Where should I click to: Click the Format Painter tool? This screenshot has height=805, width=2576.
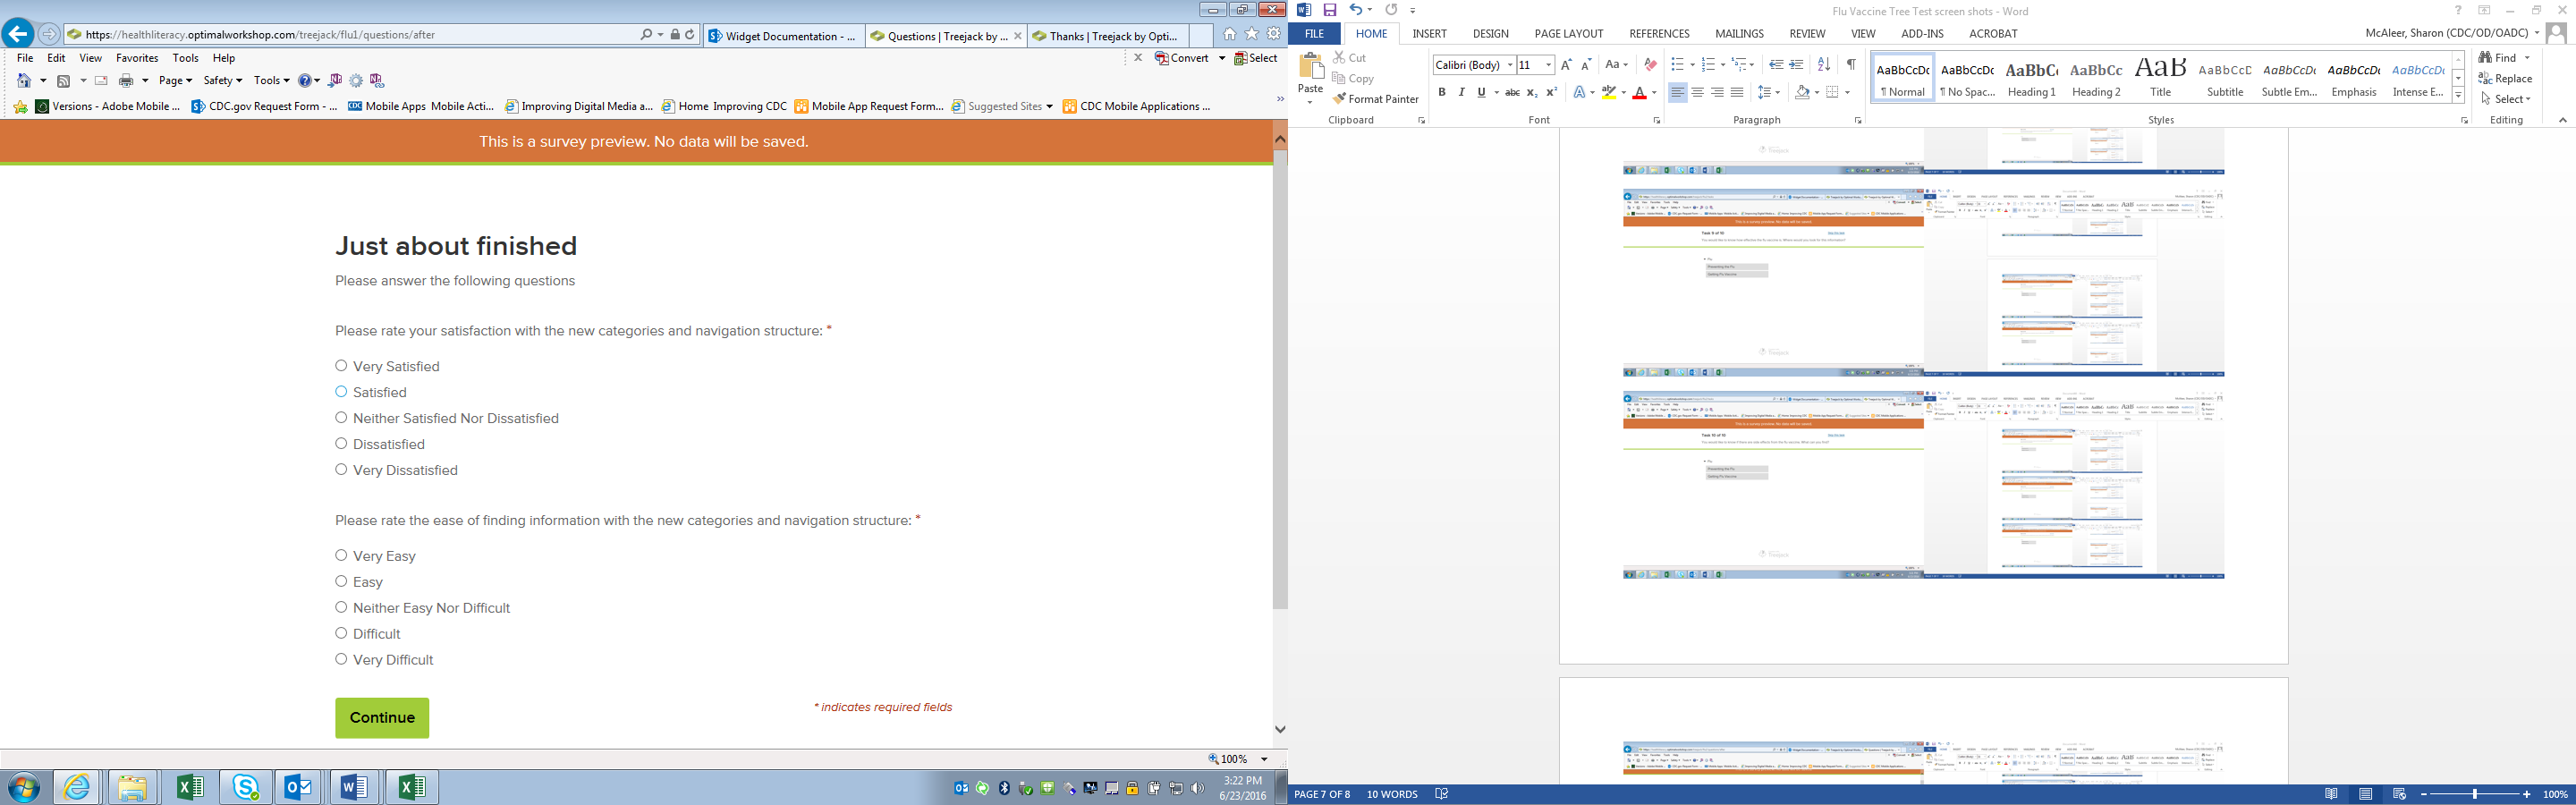coord(1376,99)
